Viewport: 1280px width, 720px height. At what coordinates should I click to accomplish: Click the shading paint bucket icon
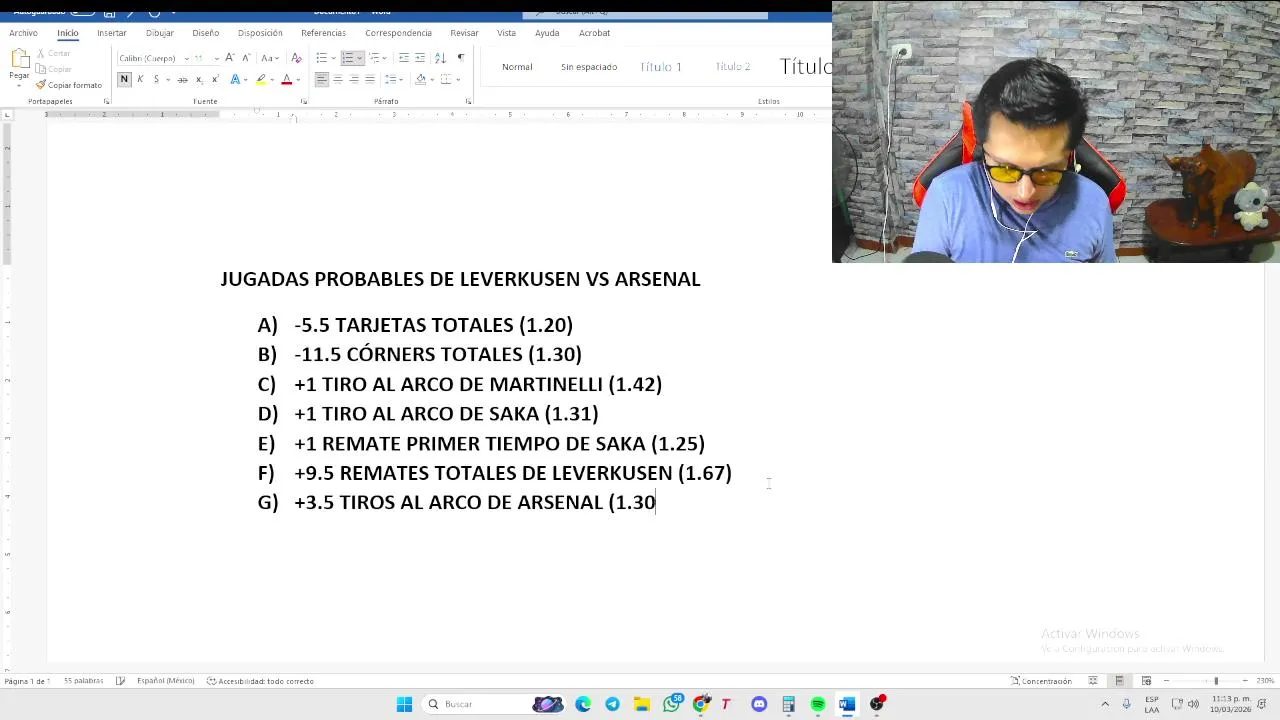[421, 79]
